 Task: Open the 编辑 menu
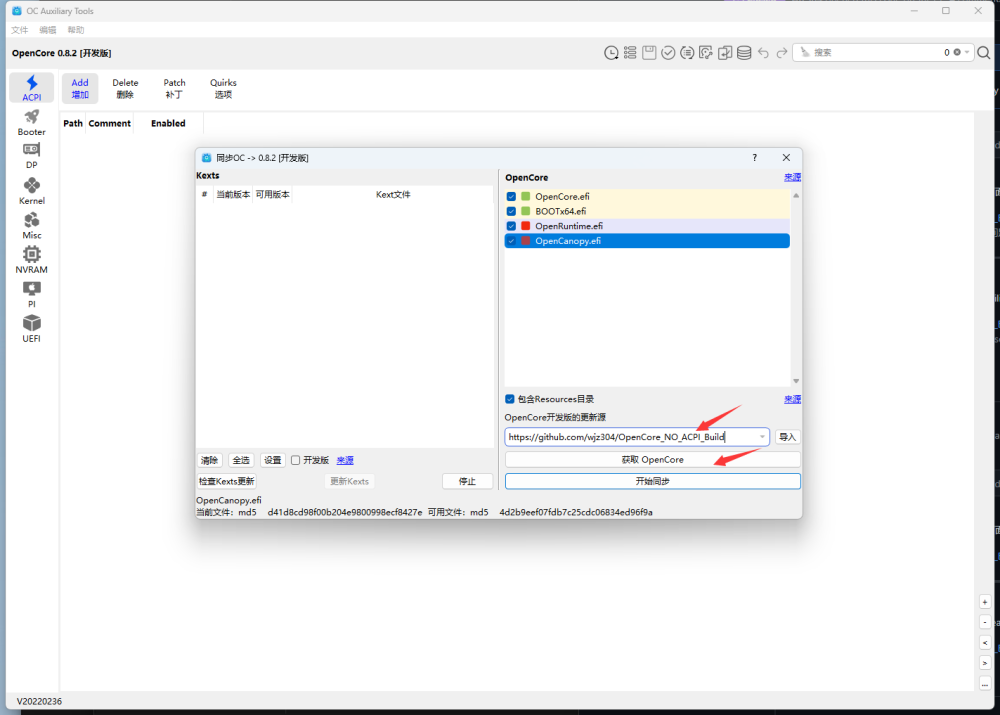[48, 30]
